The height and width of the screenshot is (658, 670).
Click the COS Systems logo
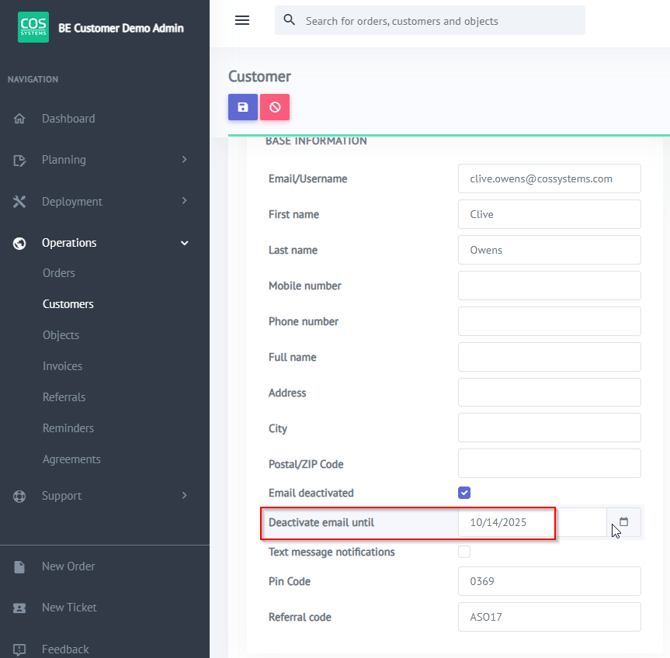pos(33,27)
